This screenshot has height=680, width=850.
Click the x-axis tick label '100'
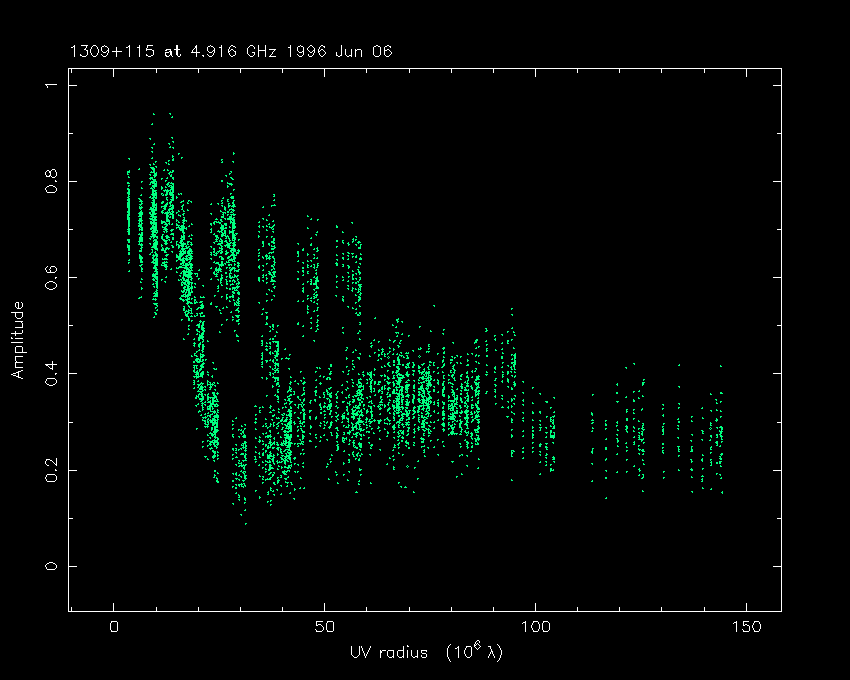coord(536,627)
